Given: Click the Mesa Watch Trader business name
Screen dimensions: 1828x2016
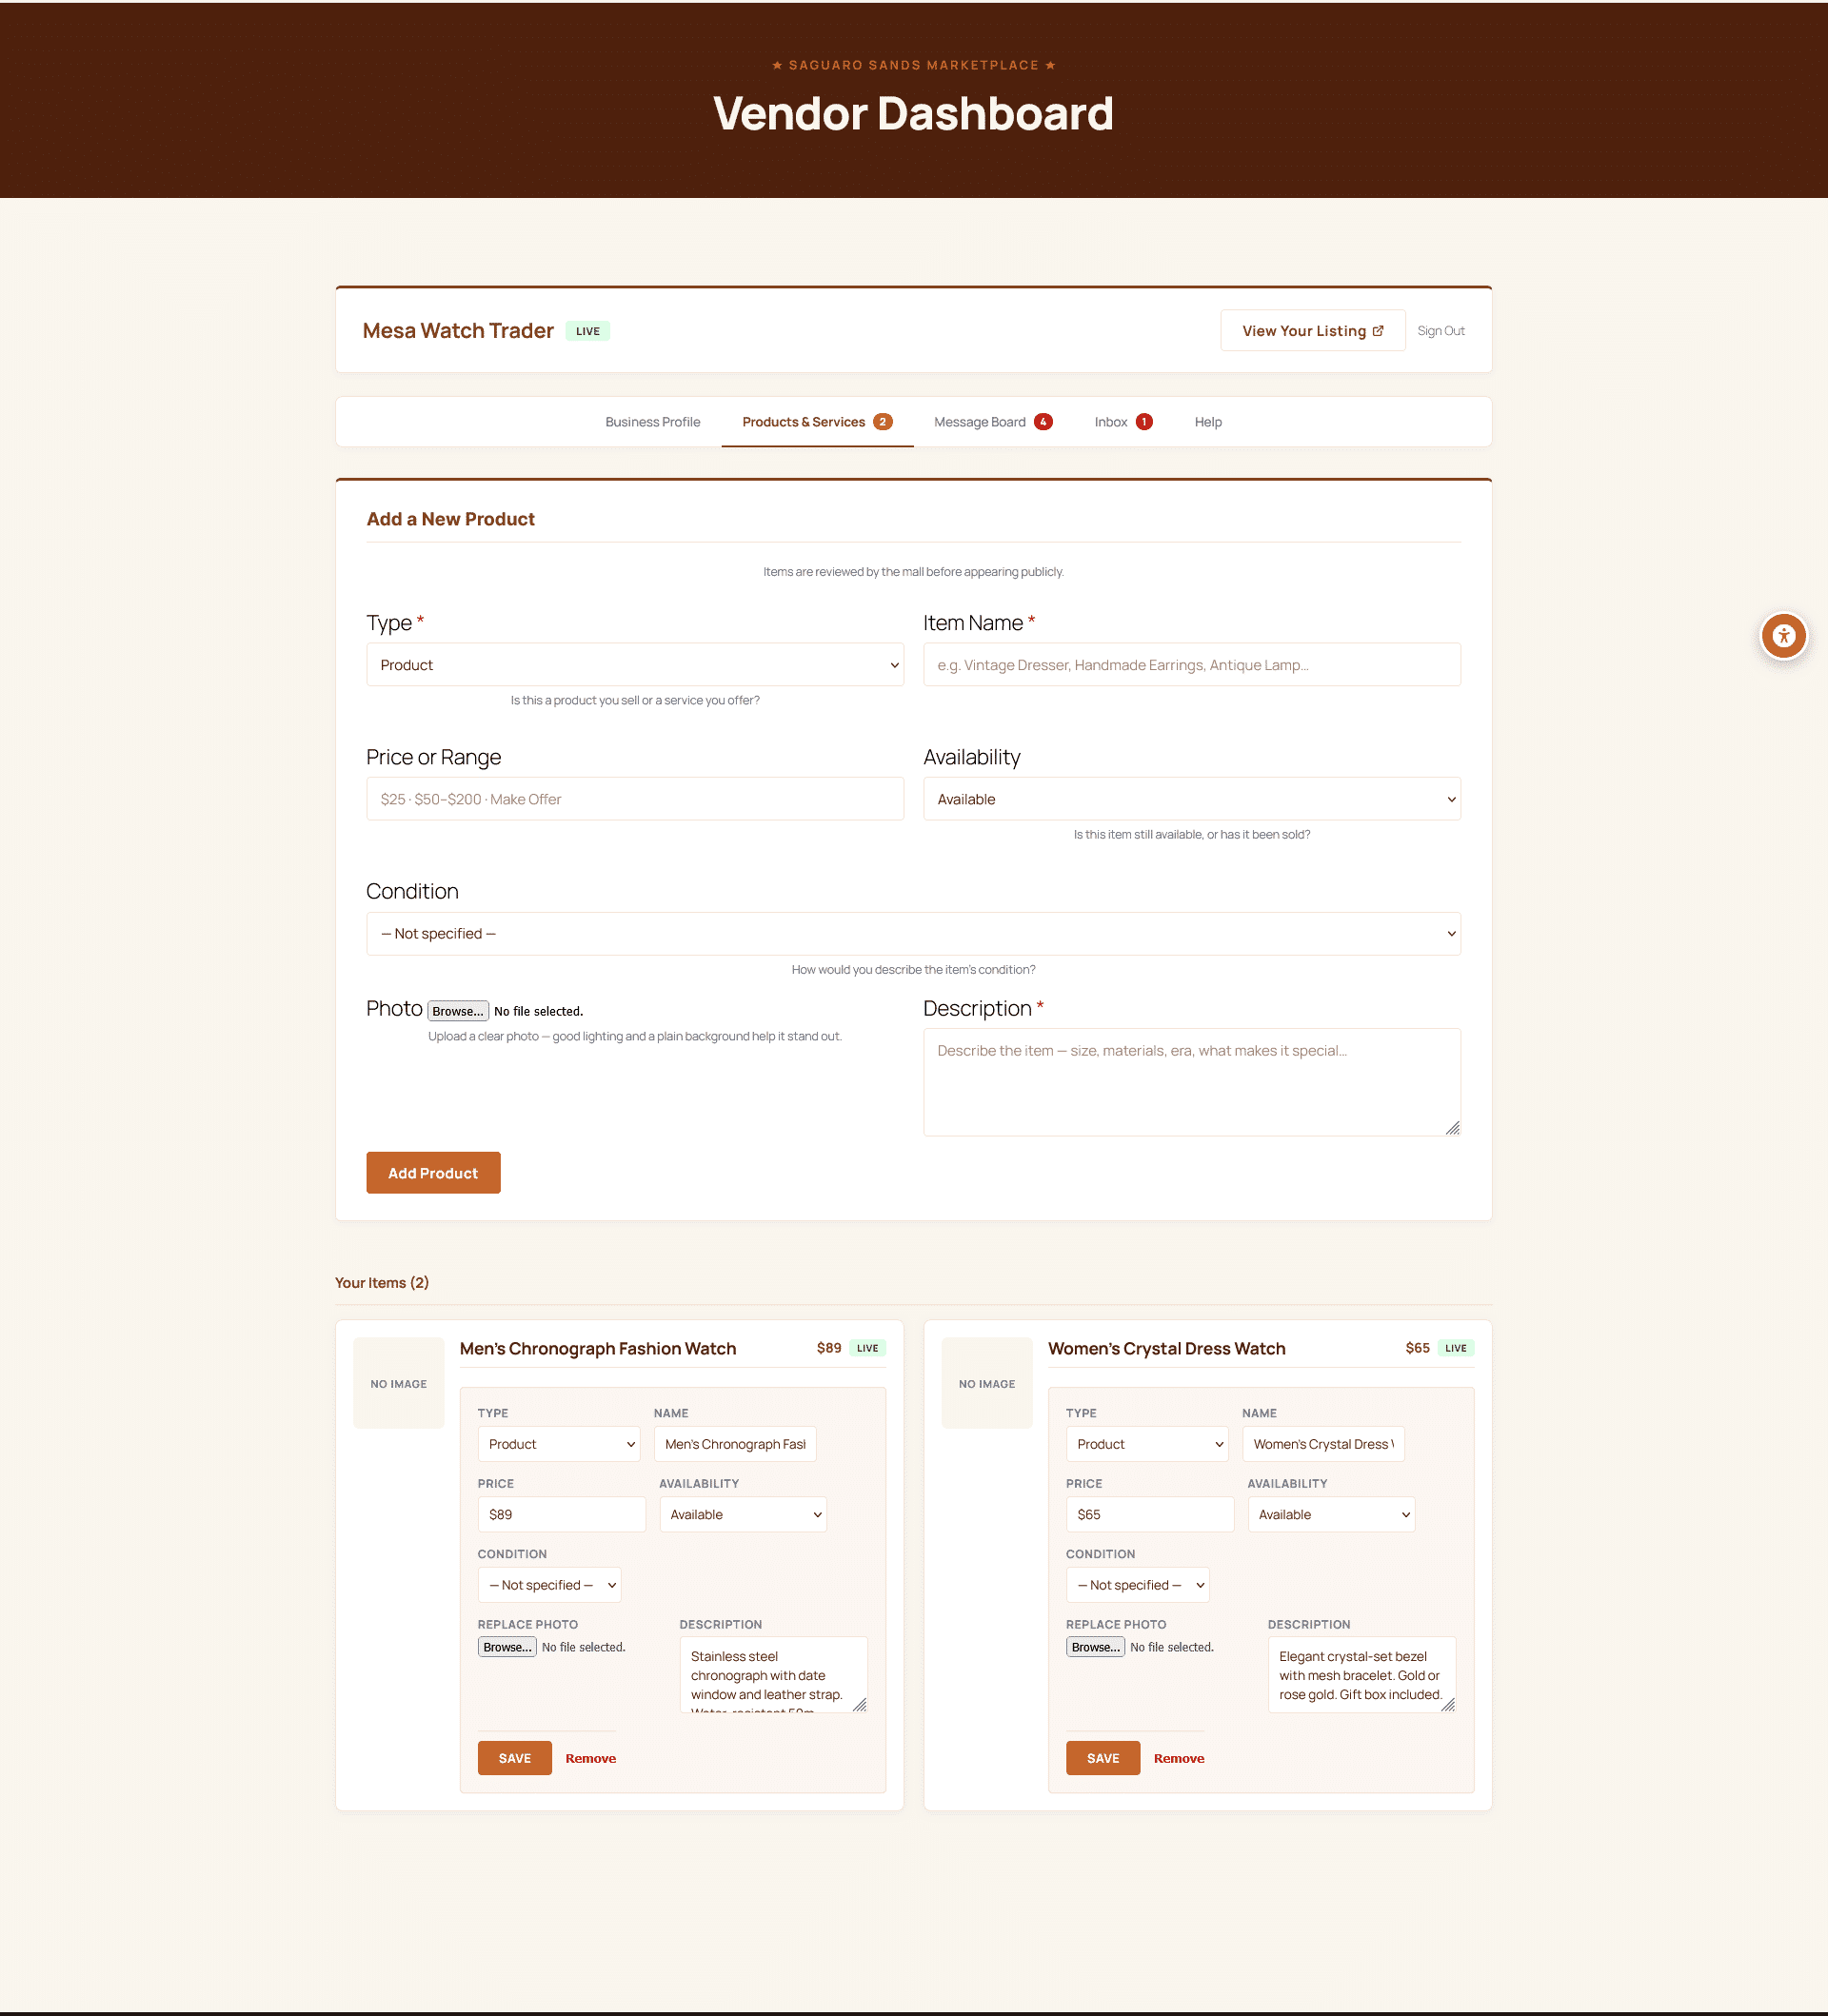Looking at the screenshot, I should coord(458,331).
